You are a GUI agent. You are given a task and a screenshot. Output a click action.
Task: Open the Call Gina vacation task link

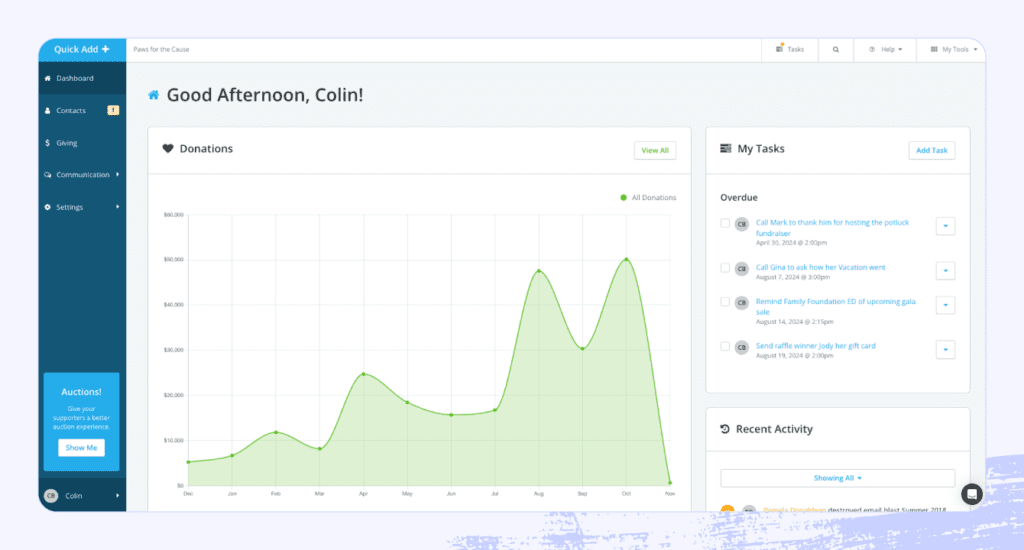coord(820,267)
